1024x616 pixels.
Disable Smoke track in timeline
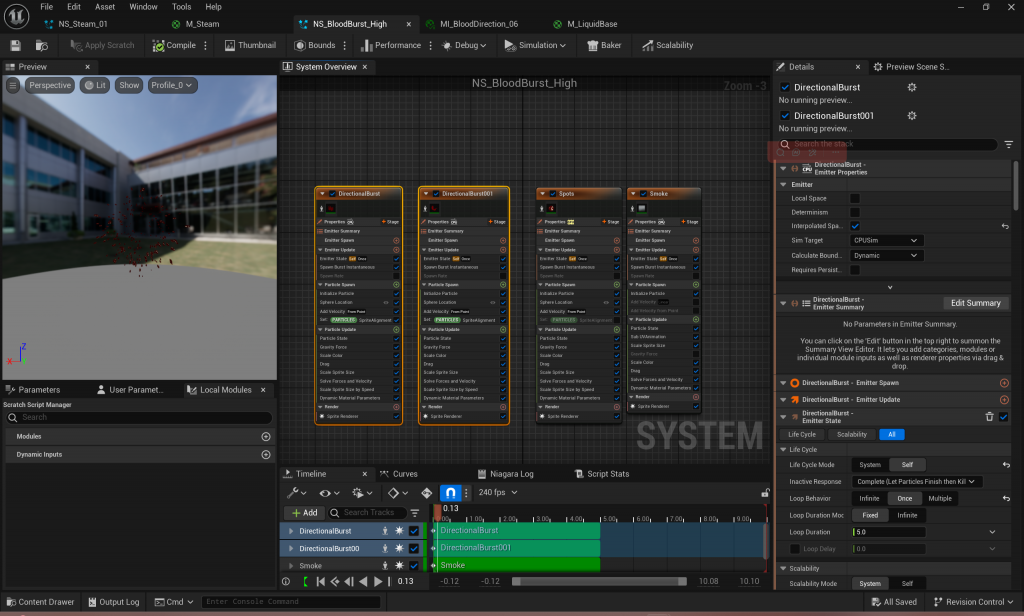coord(414,566)
